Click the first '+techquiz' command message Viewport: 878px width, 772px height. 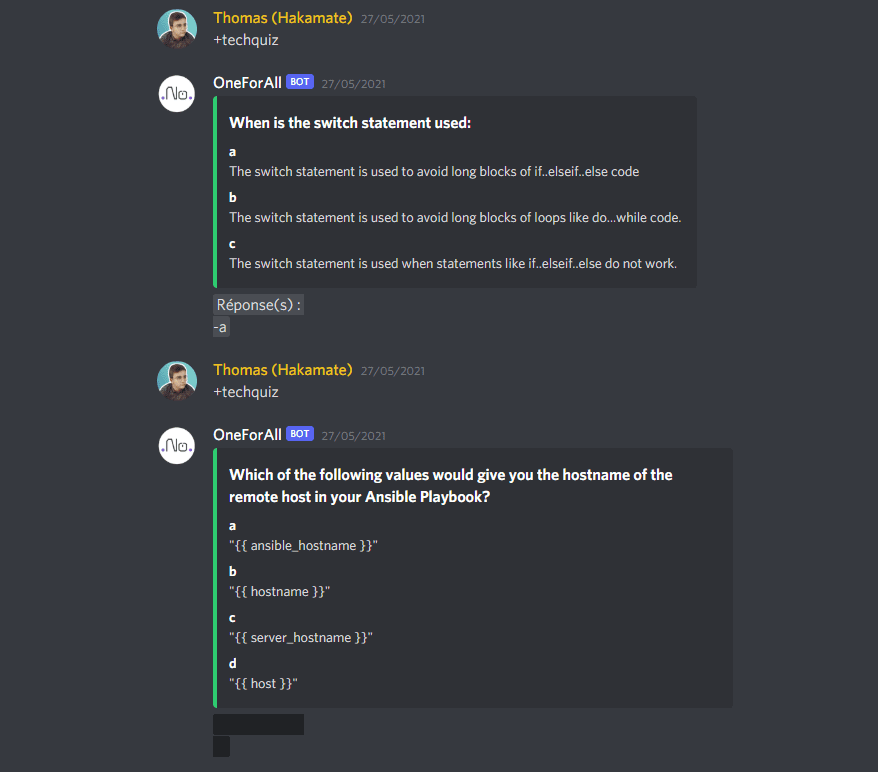(246, 40)
